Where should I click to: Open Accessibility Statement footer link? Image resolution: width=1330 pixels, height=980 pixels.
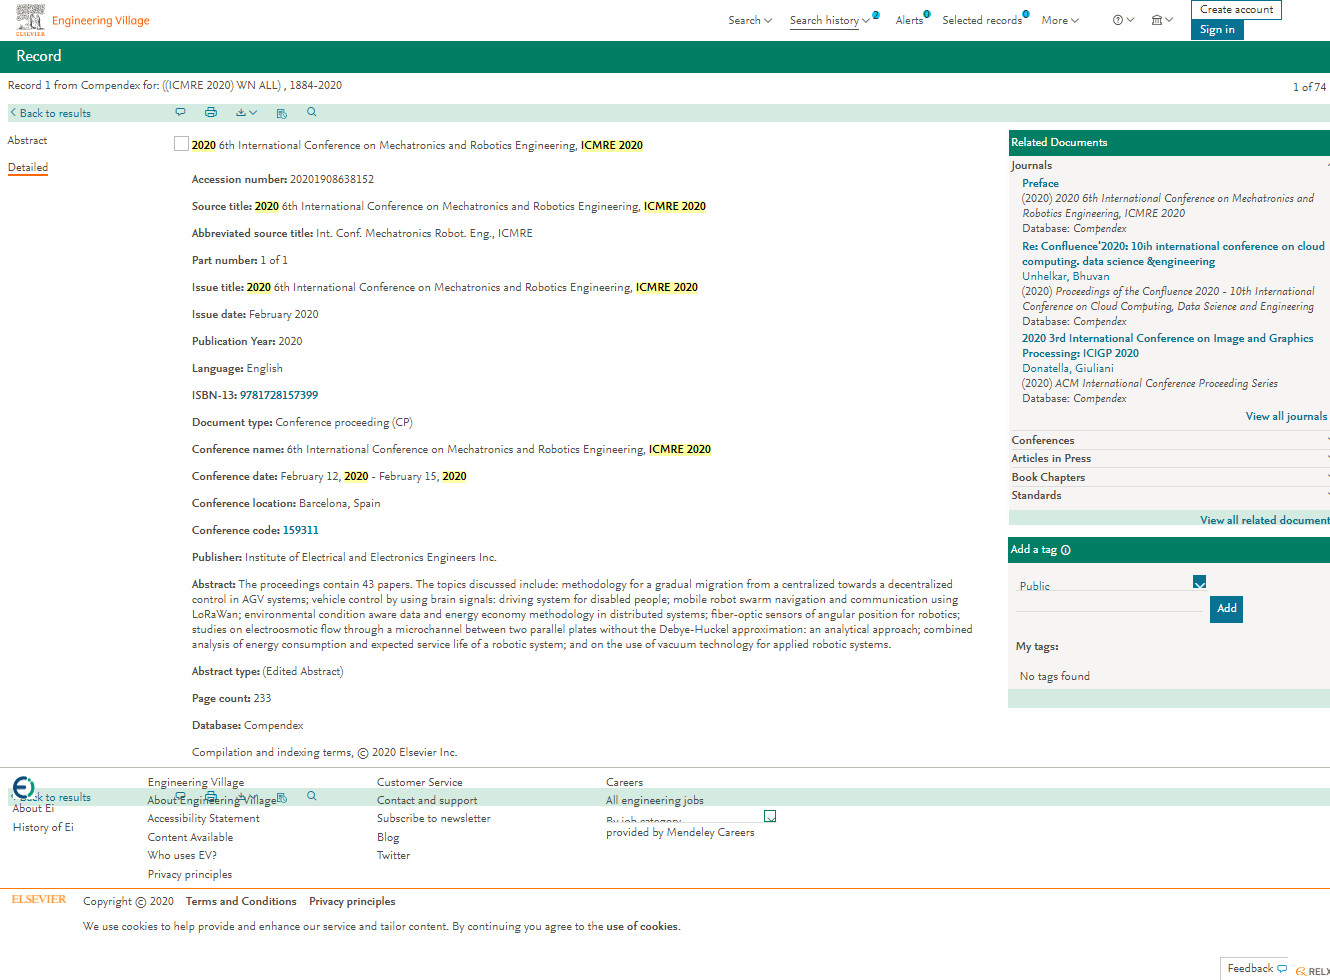[203, 818]
